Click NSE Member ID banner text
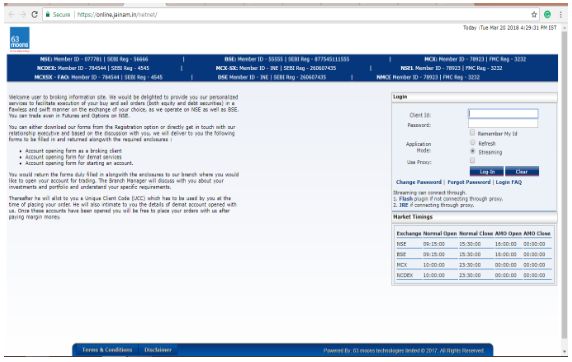This screenshot has width=572, height=362. click(x=94, y=59)
